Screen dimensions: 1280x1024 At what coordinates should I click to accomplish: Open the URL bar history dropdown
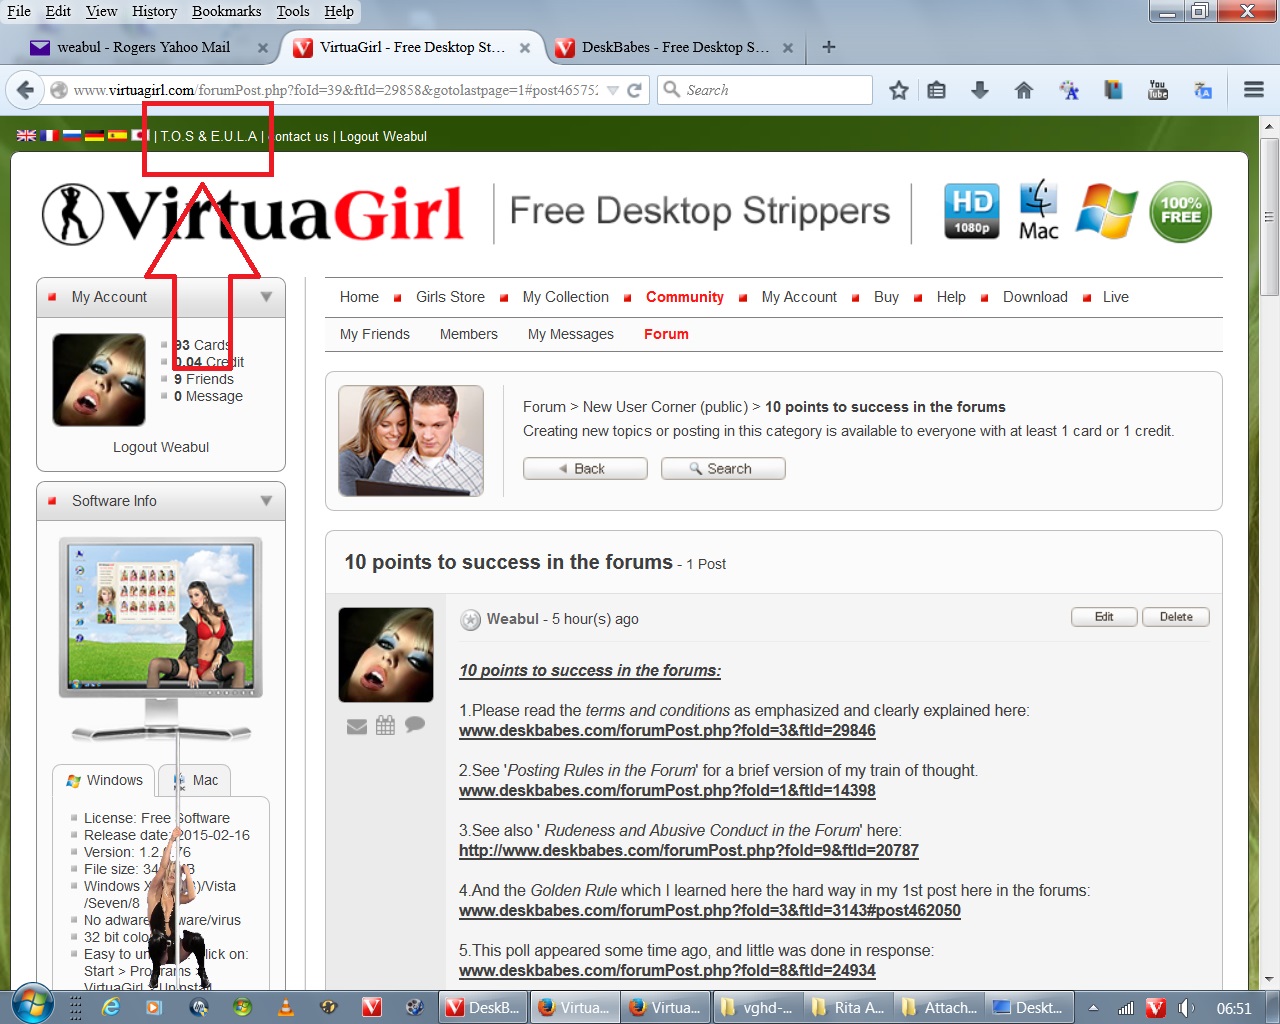click(x=613, y=90)
